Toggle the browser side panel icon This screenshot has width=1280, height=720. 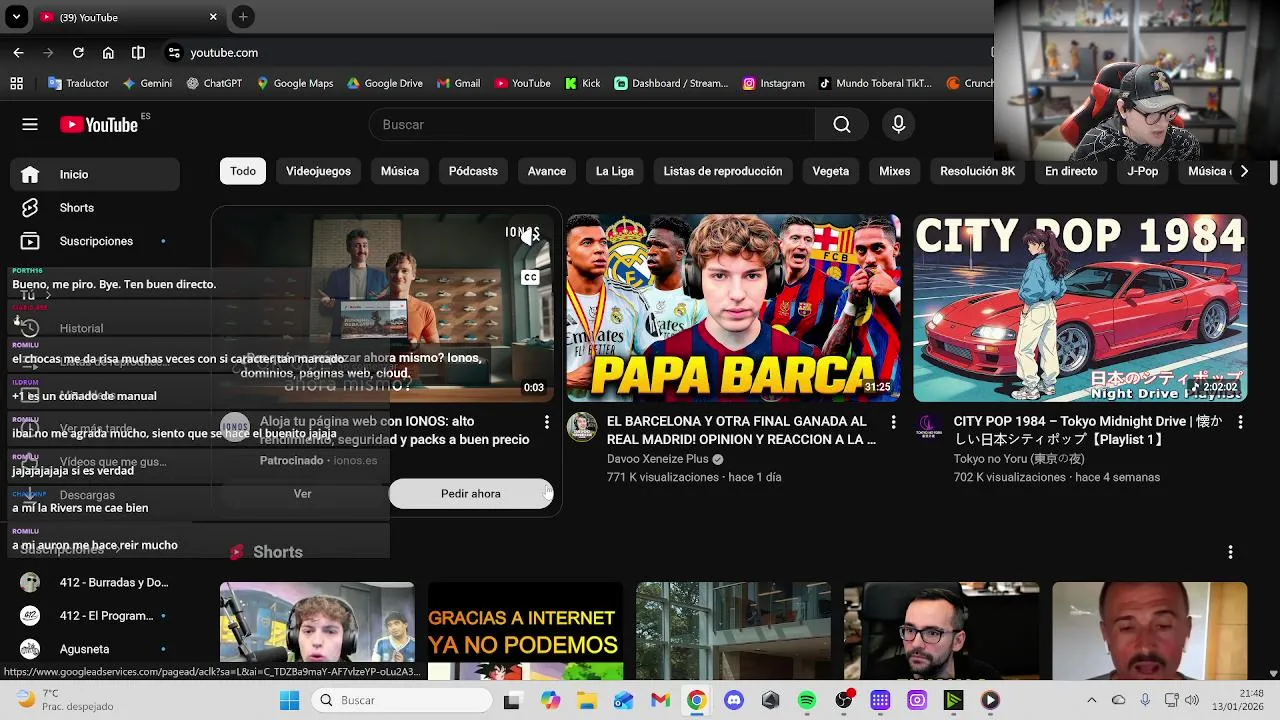pyautogui.click(x=138, y=52)
